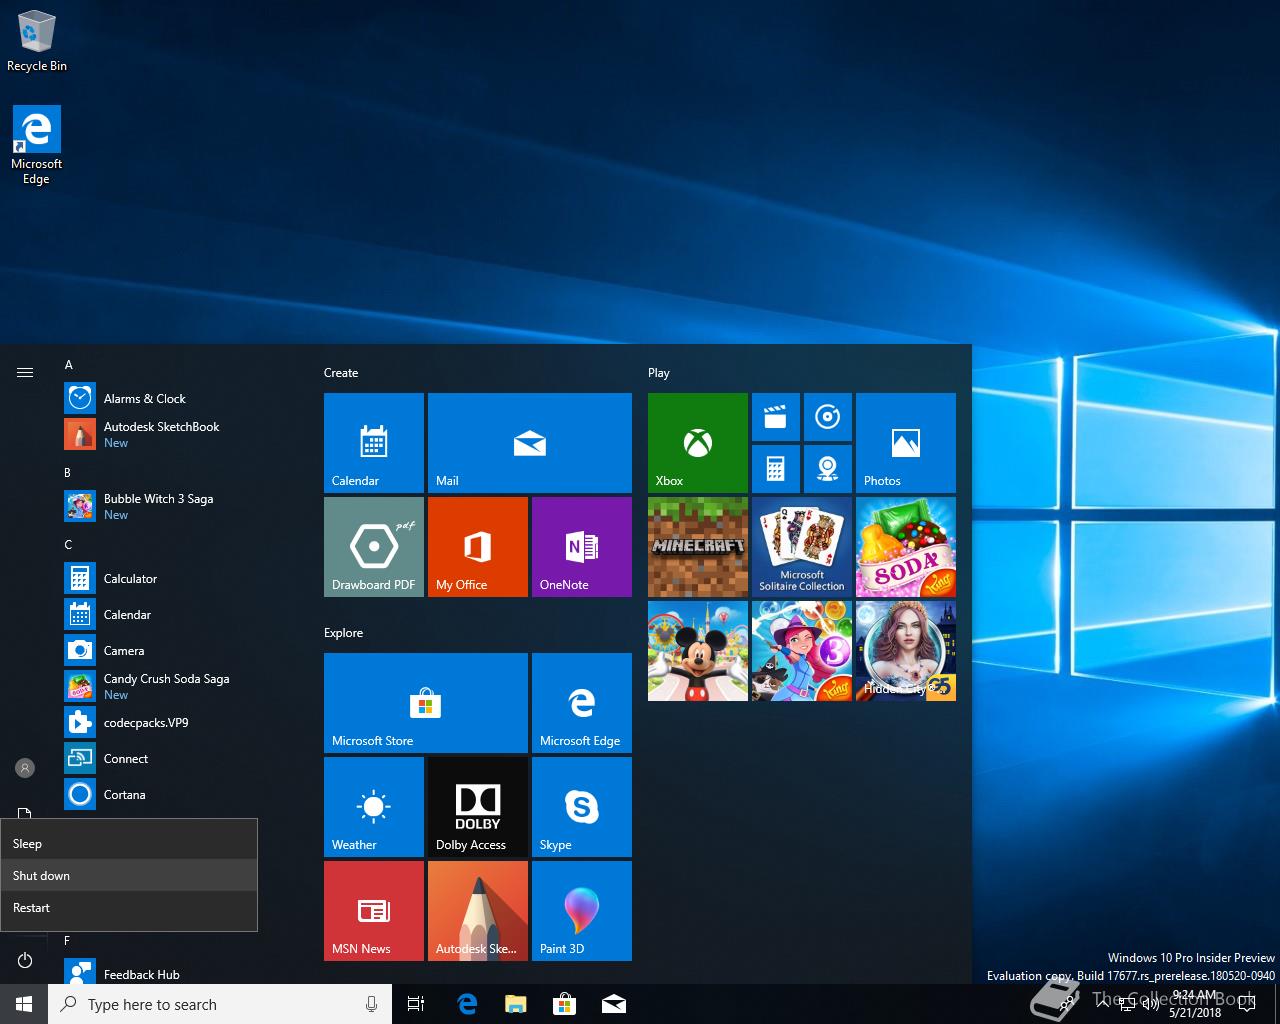Open the Calculator small tile
Viewport: 1280px width, 1024px height.
[776, 469]
